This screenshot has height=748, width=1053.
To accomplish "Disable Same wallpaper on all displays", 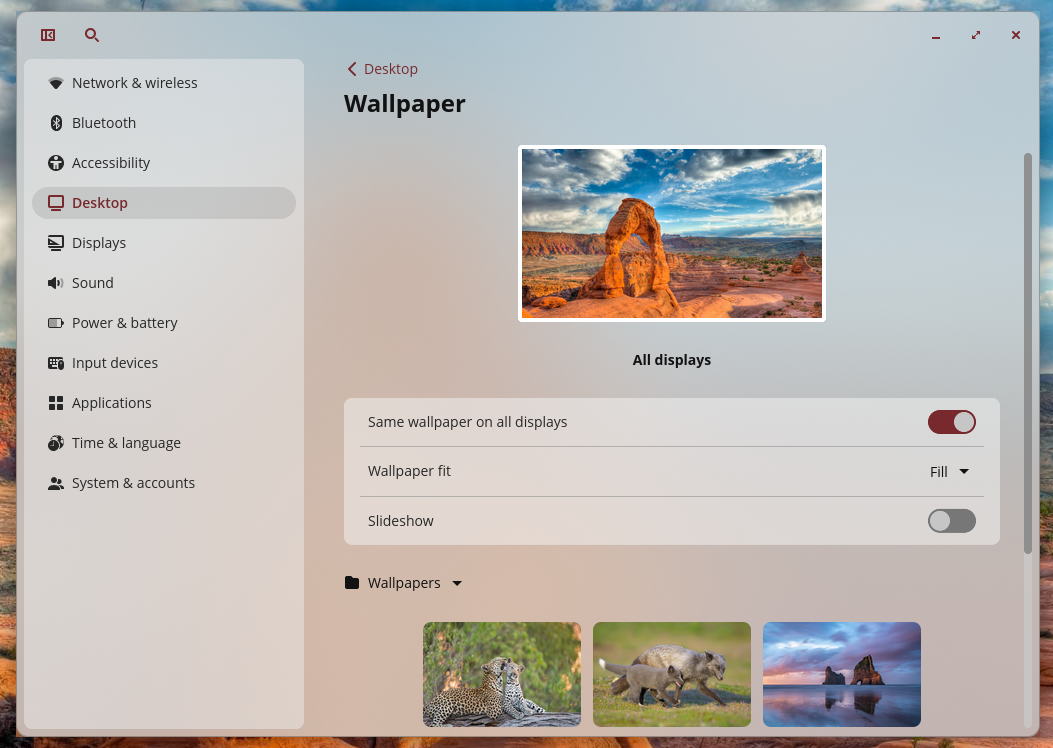I will 951,422.
